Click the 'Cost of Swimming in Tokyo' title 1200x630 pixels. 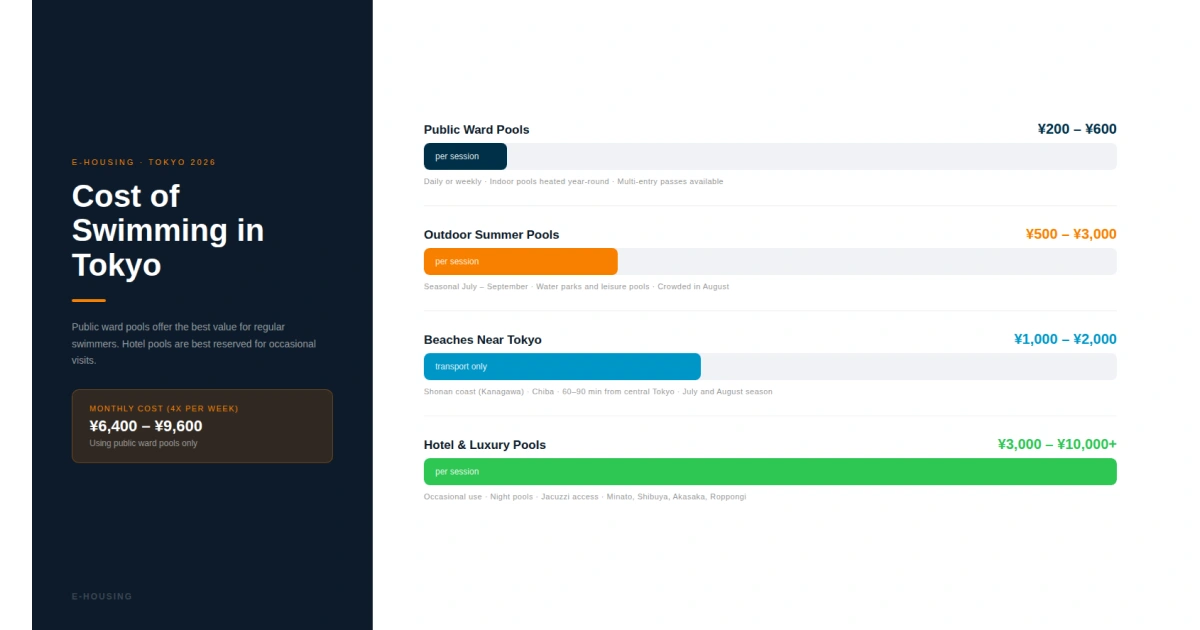pos(168,230)
